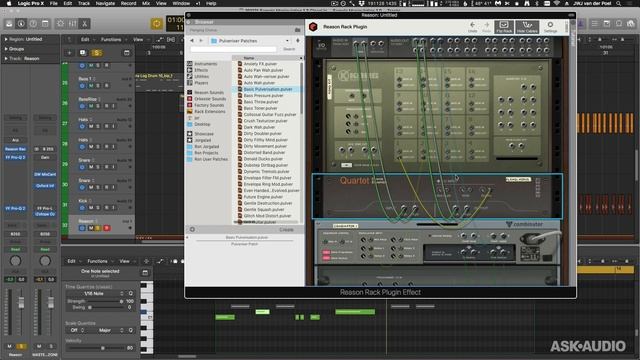This screenshot has width=640, height=360.
Task: Click the folder icon in browser header
Action: (x=297, y=30)
